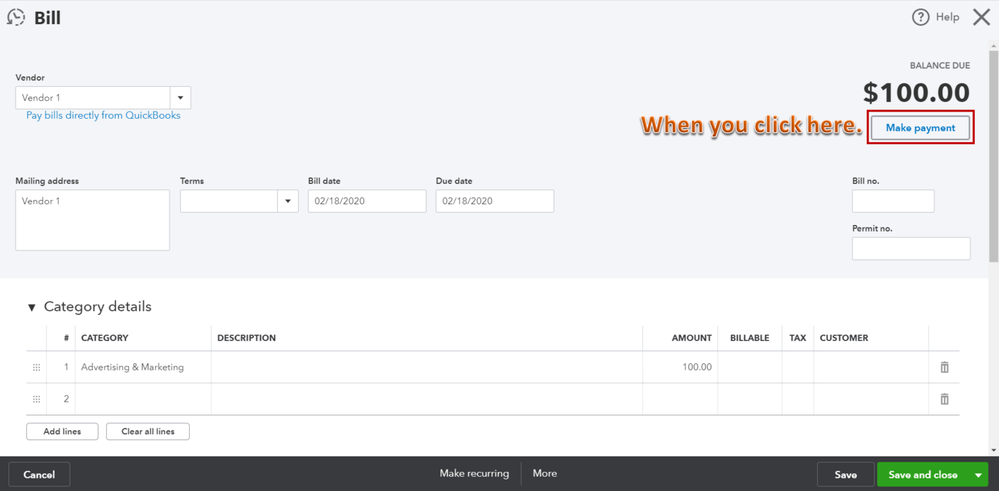Image resolution: width=999 pixels, height=491 pixels.
Task: Follow Pay bills directly from QuickBooks link
Action: point(103,116)
